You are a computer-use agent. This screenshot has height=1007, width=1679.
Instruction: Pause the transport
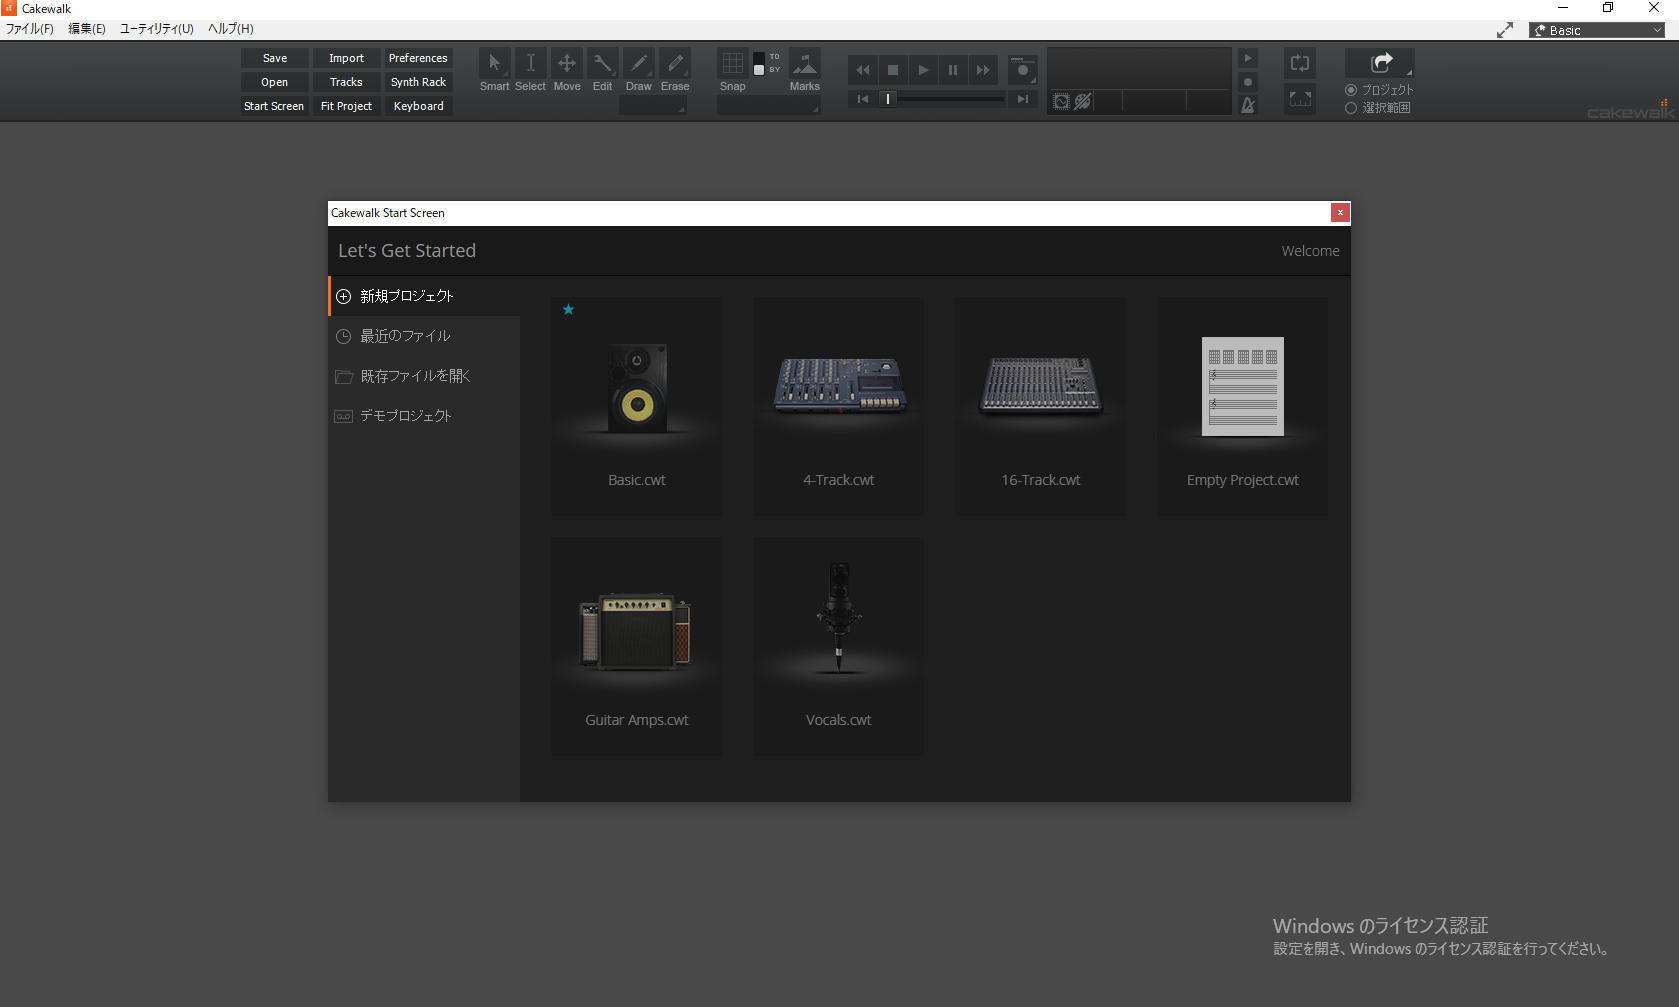952,70
